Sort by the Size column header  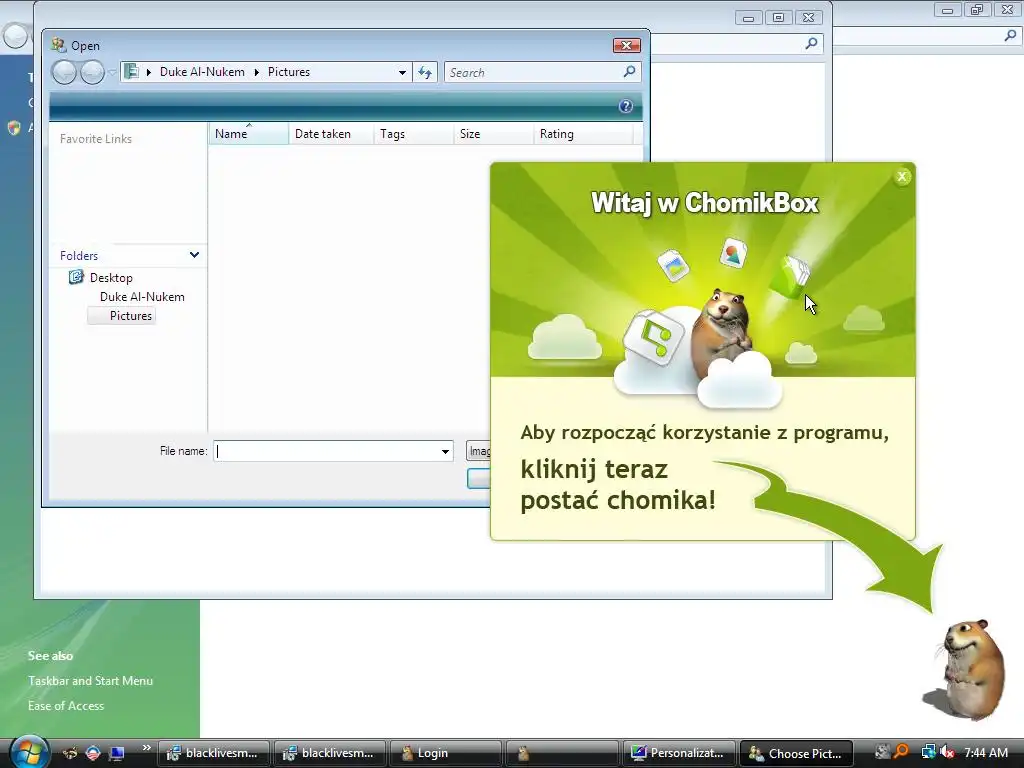tap(494, 134)
